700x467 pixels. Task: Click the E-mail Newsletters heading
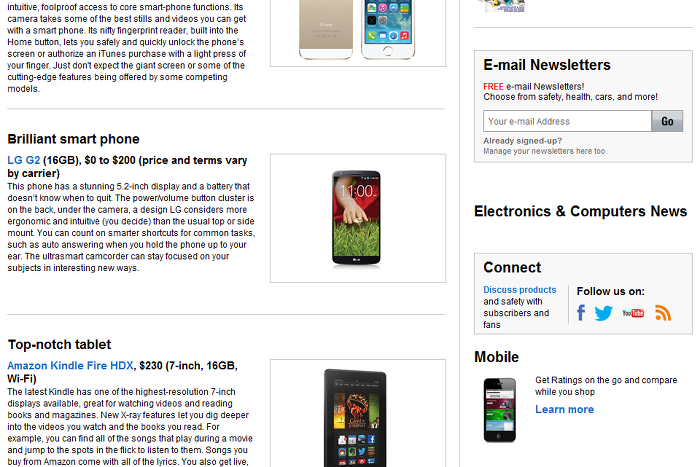547,65
